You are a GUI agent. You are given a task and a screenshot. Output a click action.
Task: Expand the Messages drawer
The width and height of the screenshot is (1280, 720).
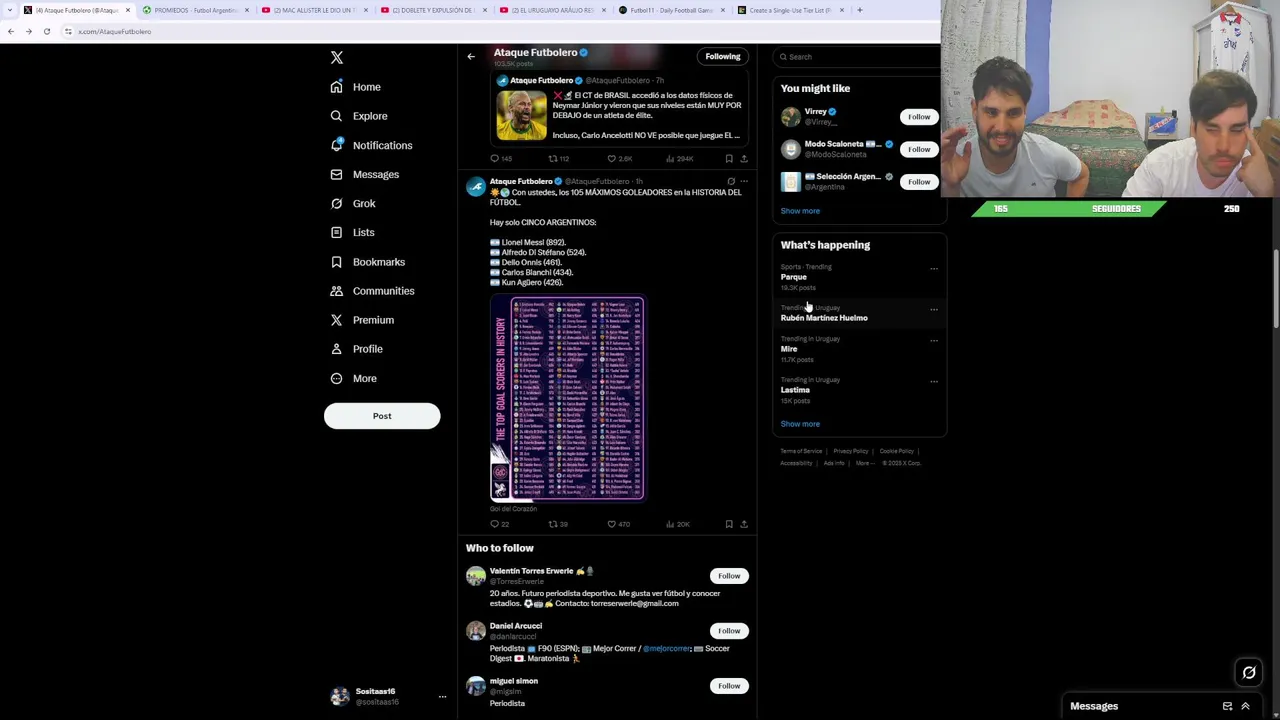tap(1245, 706)
